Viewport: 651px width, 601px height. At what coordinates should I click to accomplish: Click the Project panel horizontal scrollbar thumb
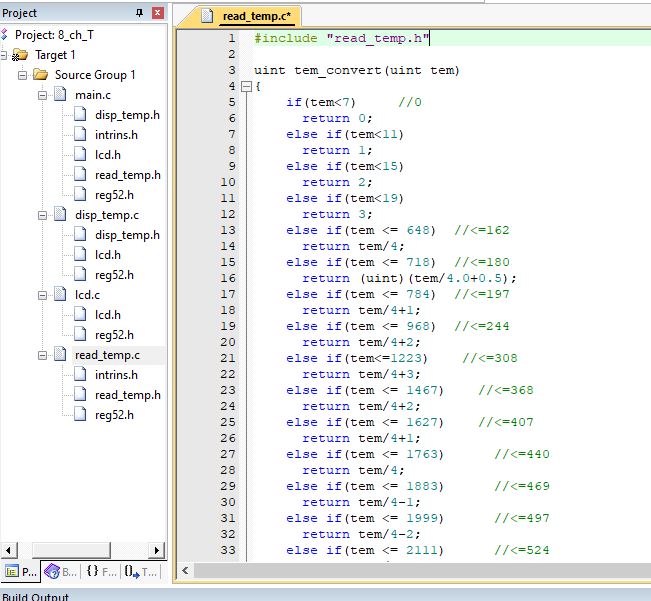point(71,550)
